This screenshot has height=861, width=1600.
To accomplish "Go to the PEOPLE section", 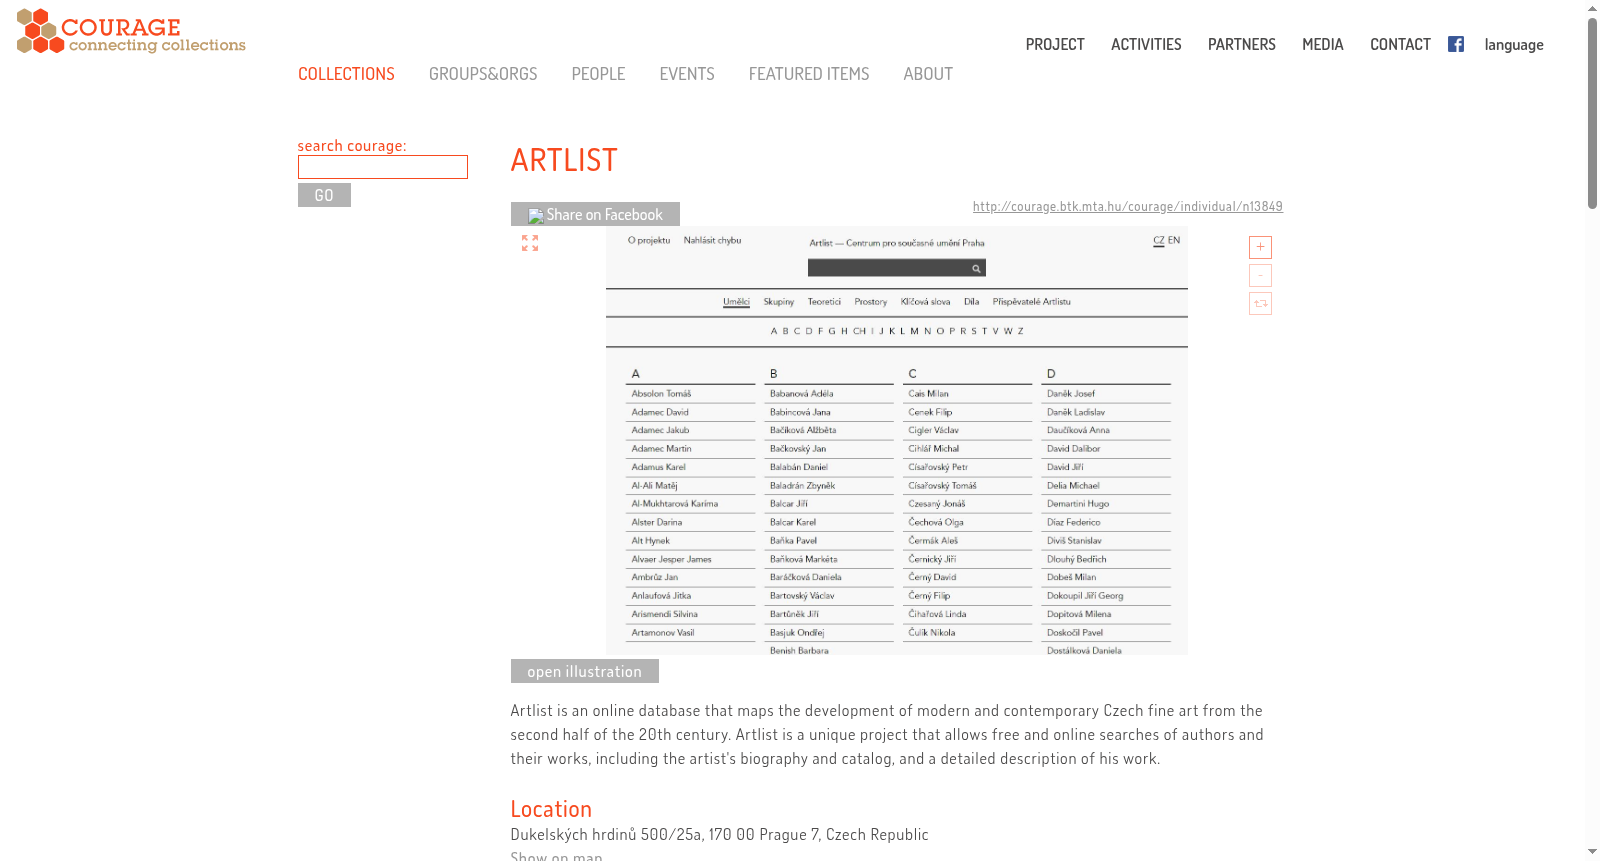I will (598, 74).
